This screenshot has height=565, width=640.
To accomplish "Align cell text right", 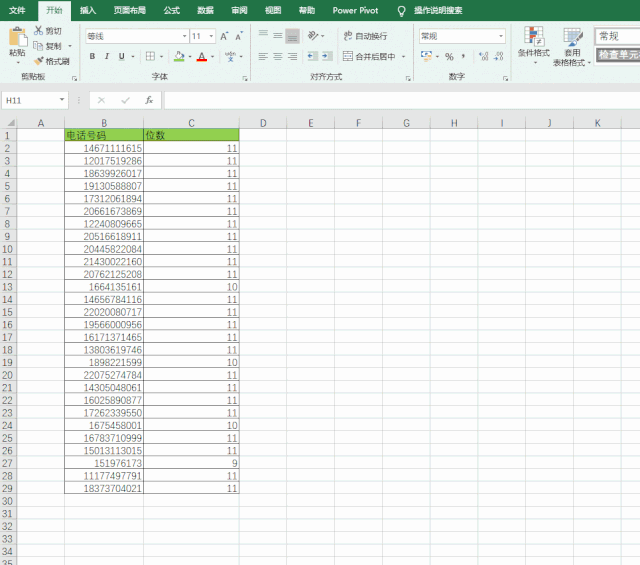I will coord(292,56).
